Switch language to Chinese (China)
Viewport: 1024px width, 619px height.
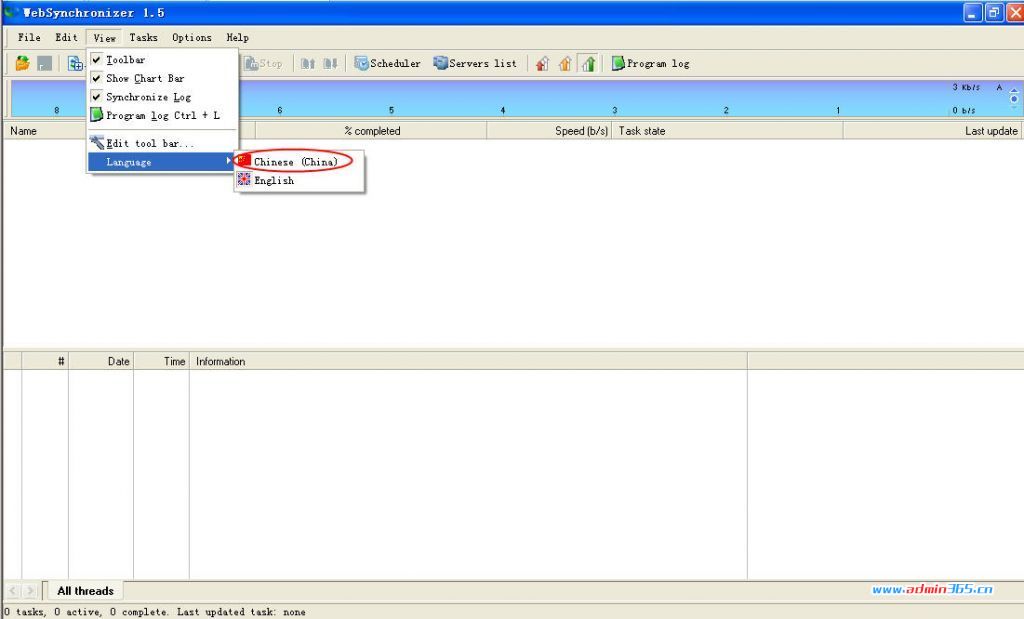pyautogui.click(x=299, y=161)
